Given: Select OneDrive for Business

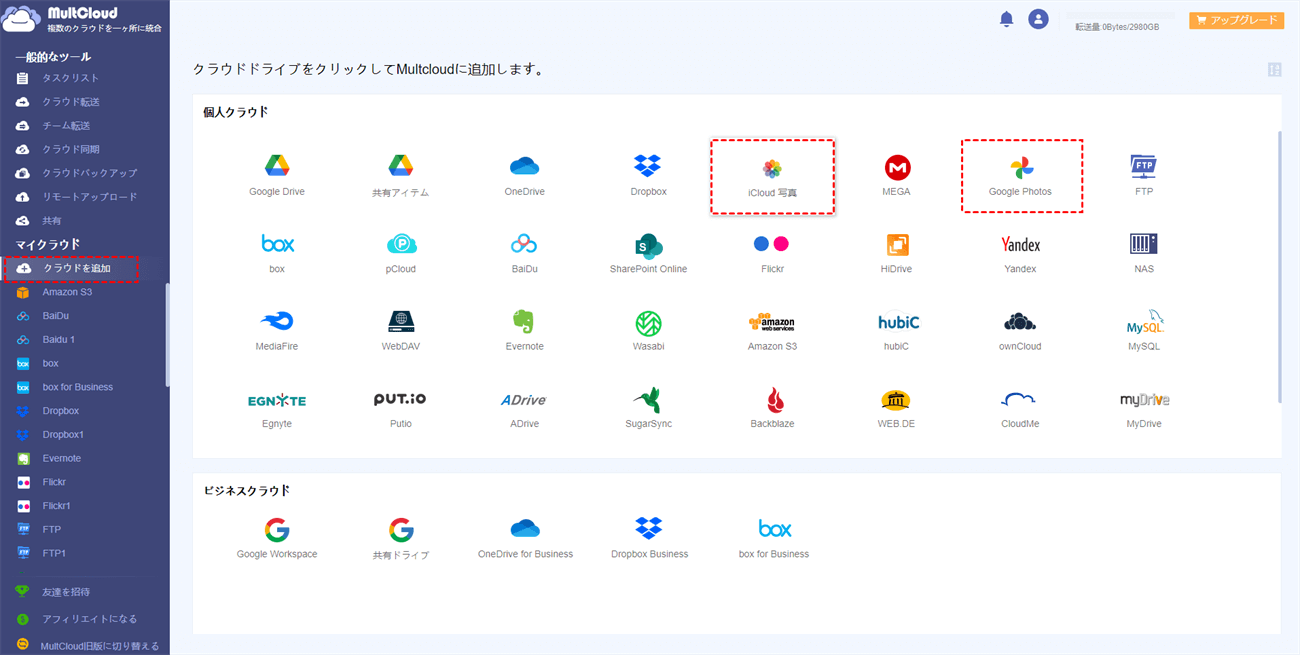Looking at the screenshot, I should tap(525, 538).
